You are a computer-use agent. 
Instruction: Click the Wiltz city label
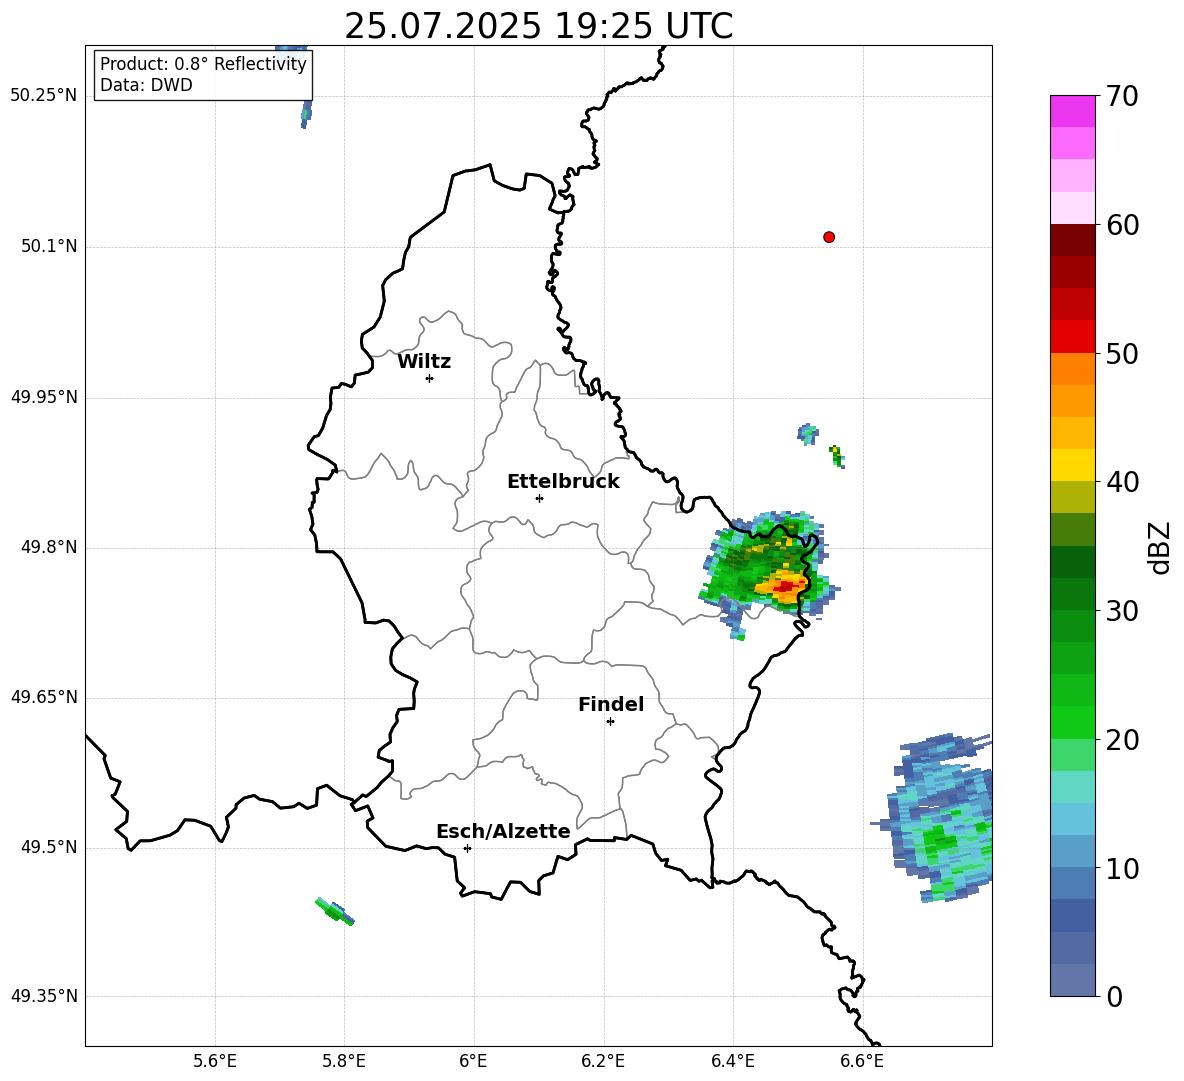pyautogui.click(x=424, y=362)
